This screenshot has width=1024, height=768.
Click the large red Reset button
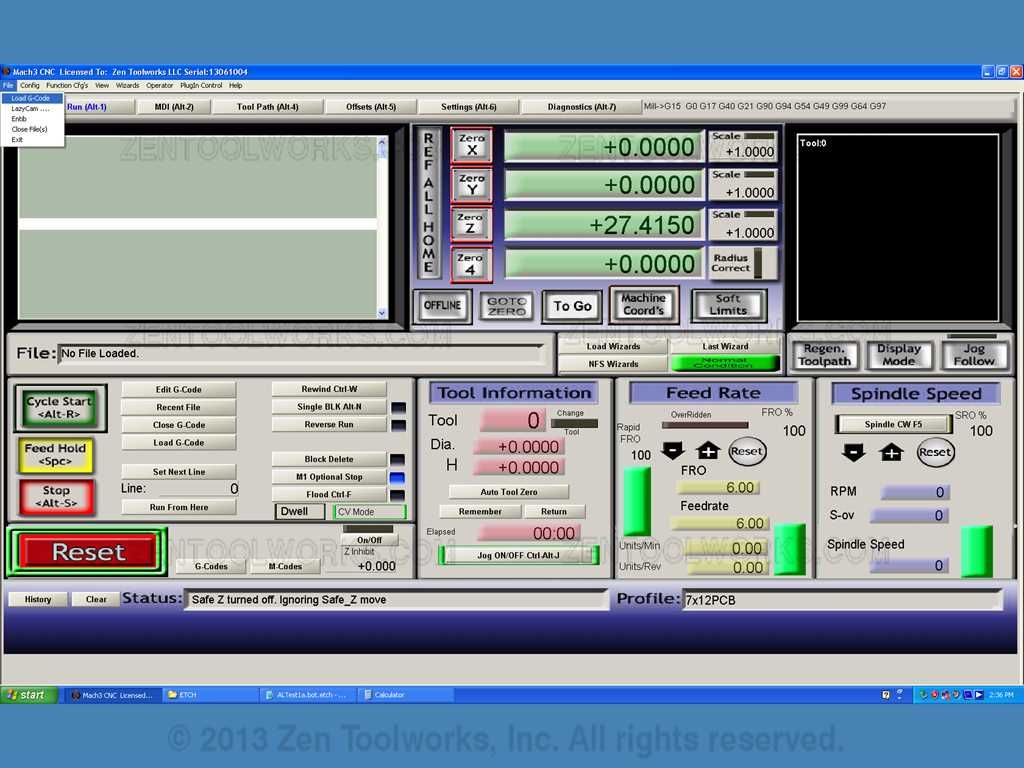coord(88,552)
